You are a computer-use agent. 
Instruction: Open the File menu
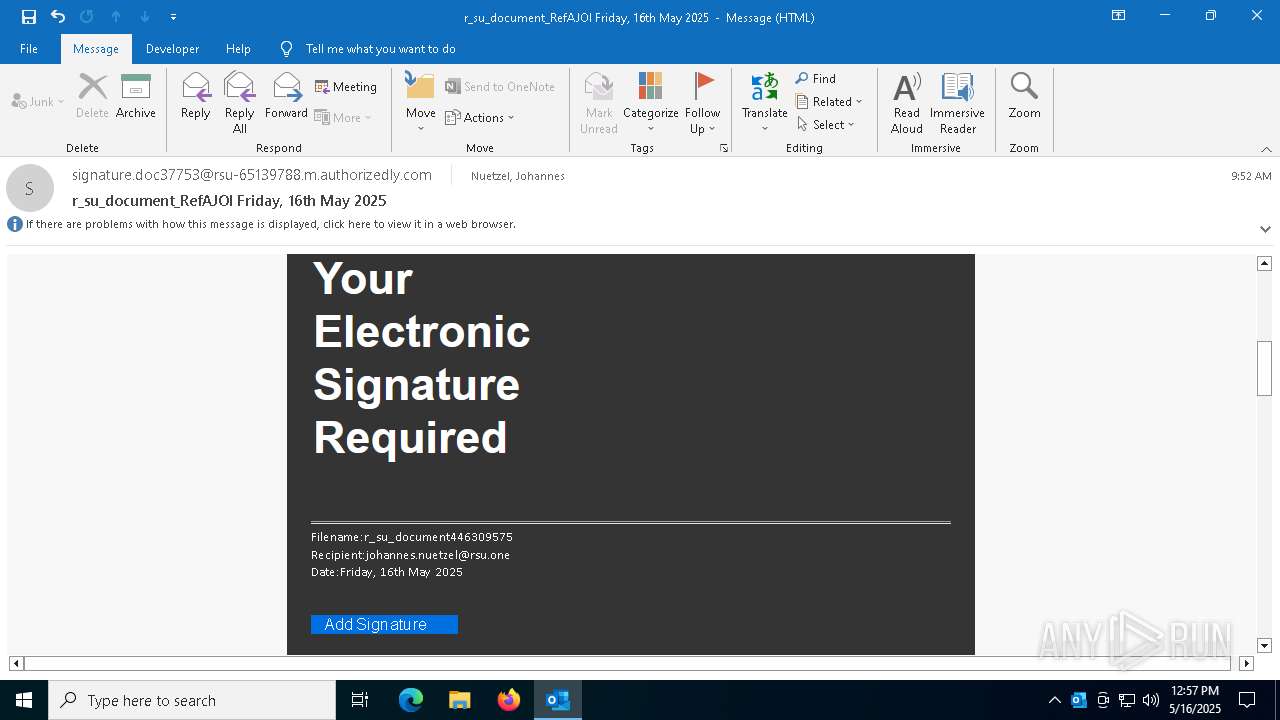pos(29,49)
